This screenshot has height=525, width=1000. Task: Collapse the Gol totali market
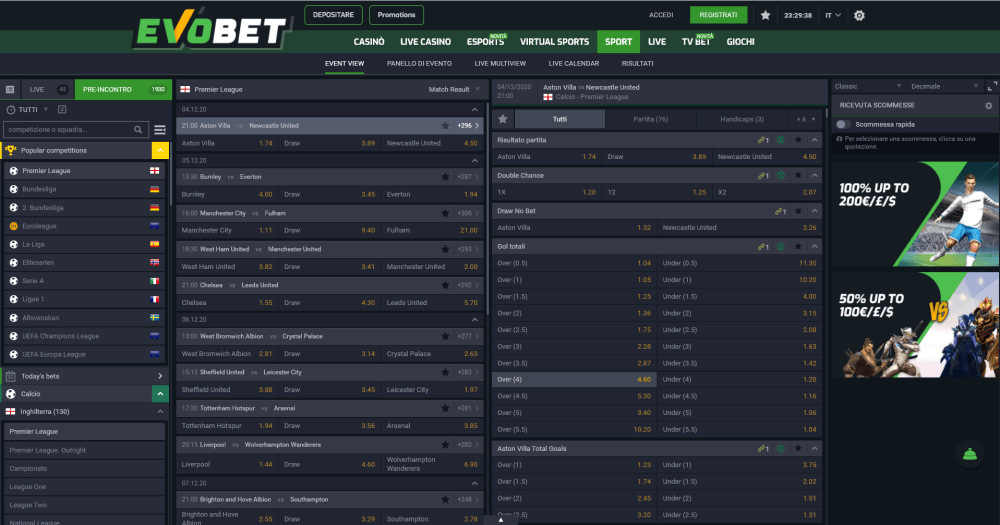pos(814,246)
